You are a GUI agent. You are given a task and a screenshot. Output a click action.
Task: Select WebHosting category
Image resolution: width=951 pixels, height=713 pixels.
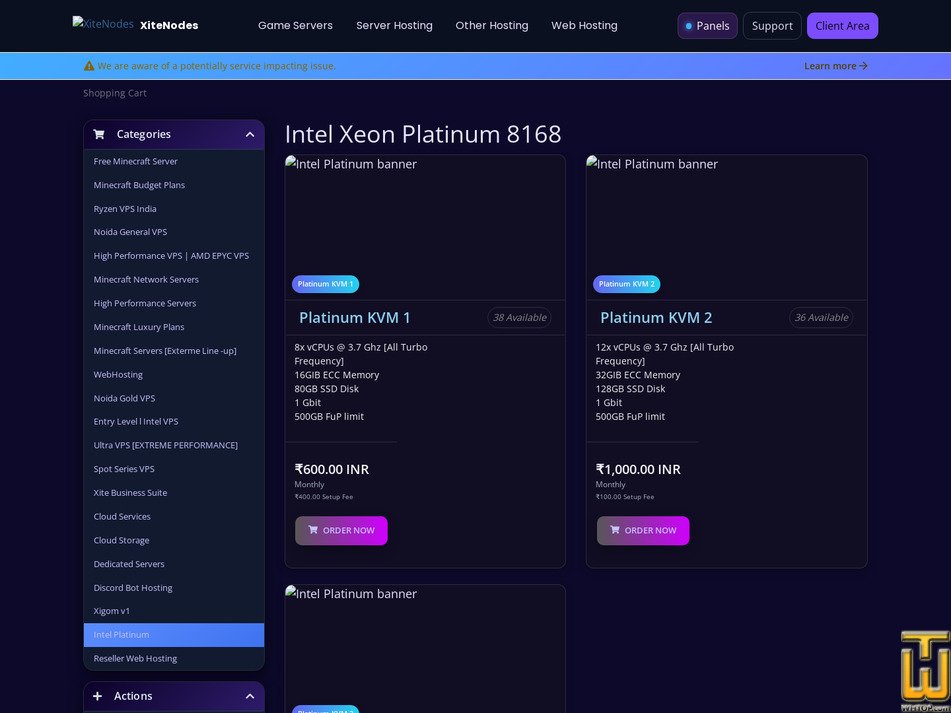(173, 375)
